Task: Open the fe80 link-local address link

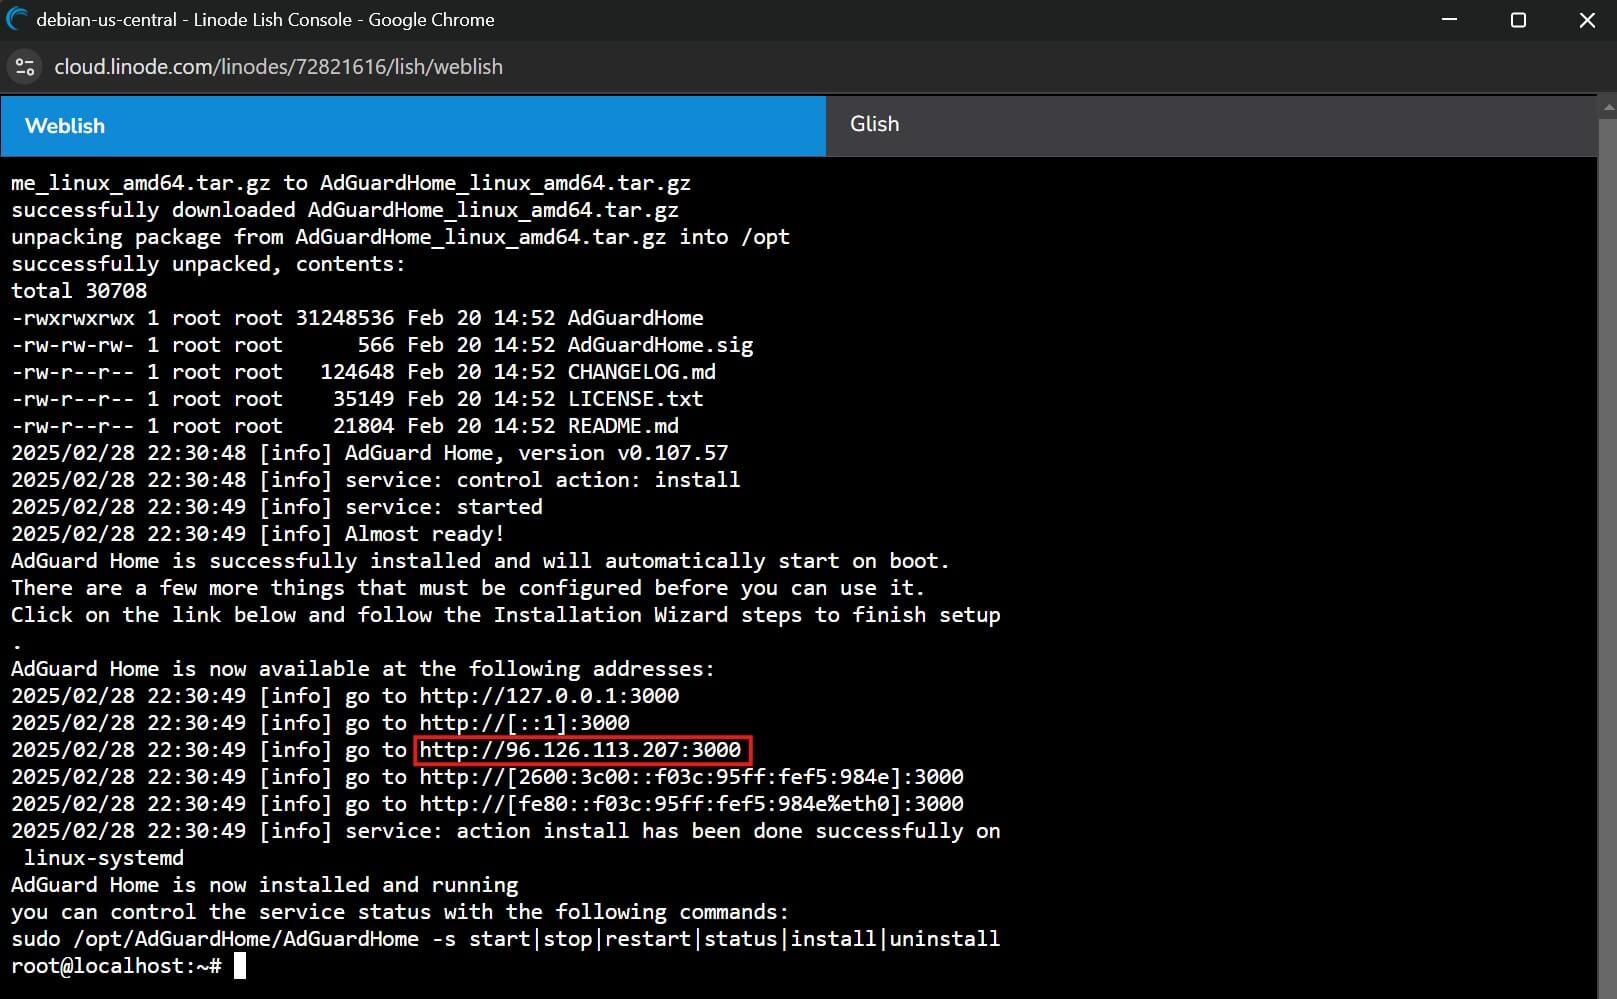Action: pos(690,804)
